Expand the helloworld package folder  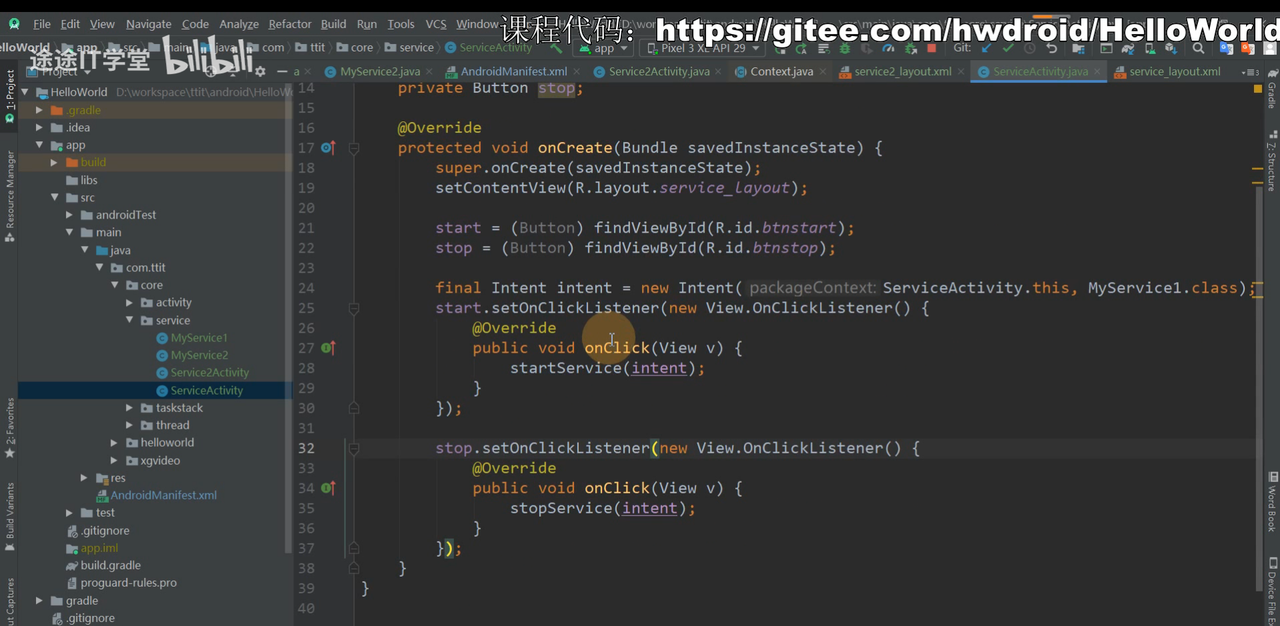click(x=115, y=443)
